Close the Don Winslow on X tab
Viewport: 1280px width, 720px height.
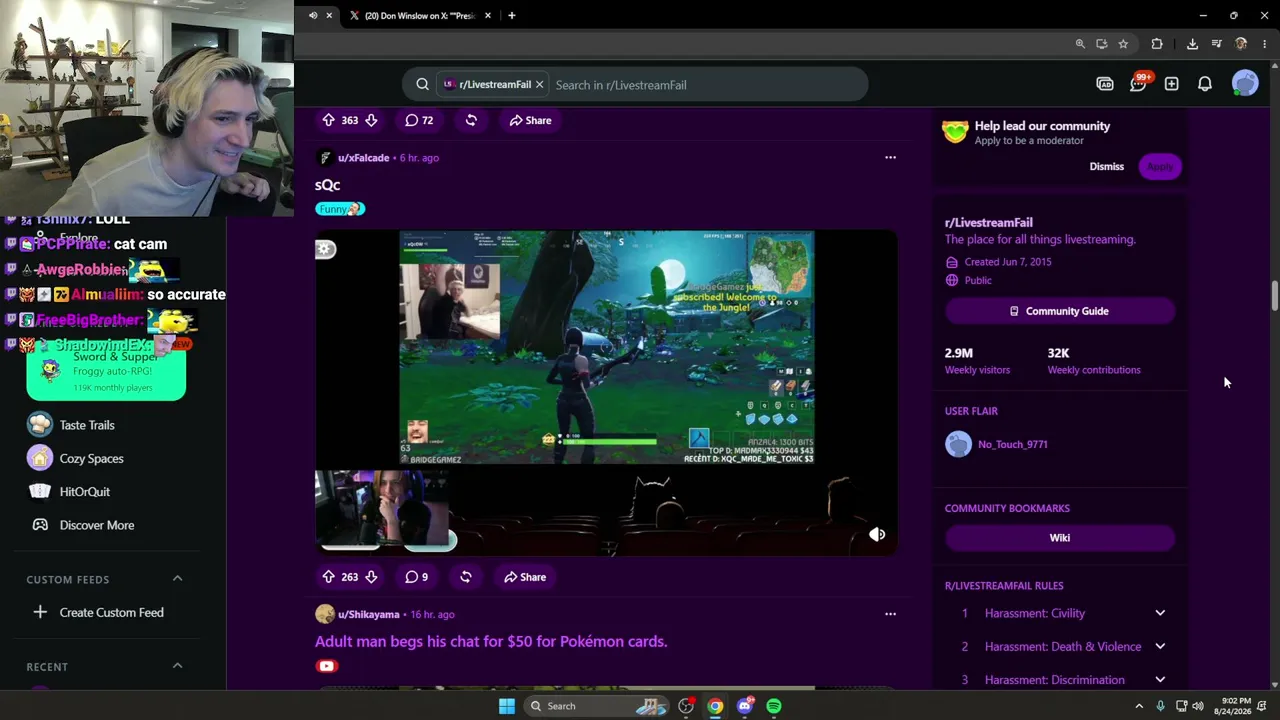click(488, 16)
